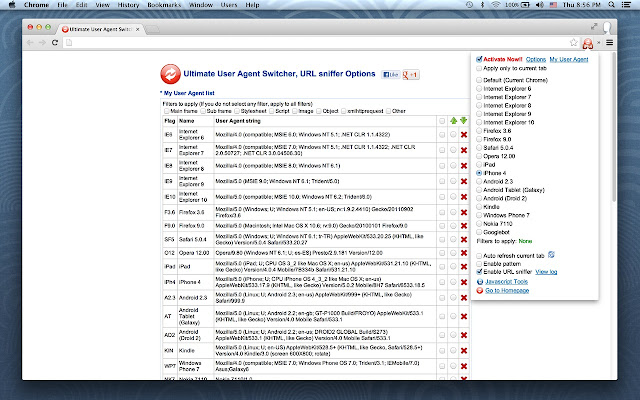Delete the iPad row

tap(464, 267)
